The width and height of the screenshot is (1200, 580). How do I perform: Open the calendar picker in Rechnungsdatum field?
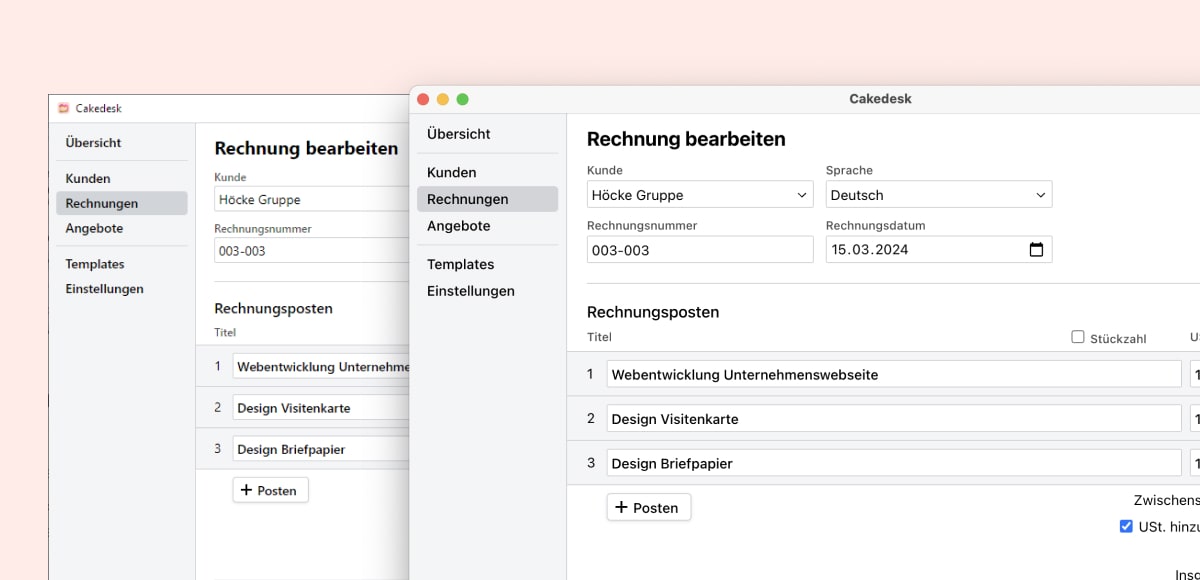point(1036,250)
